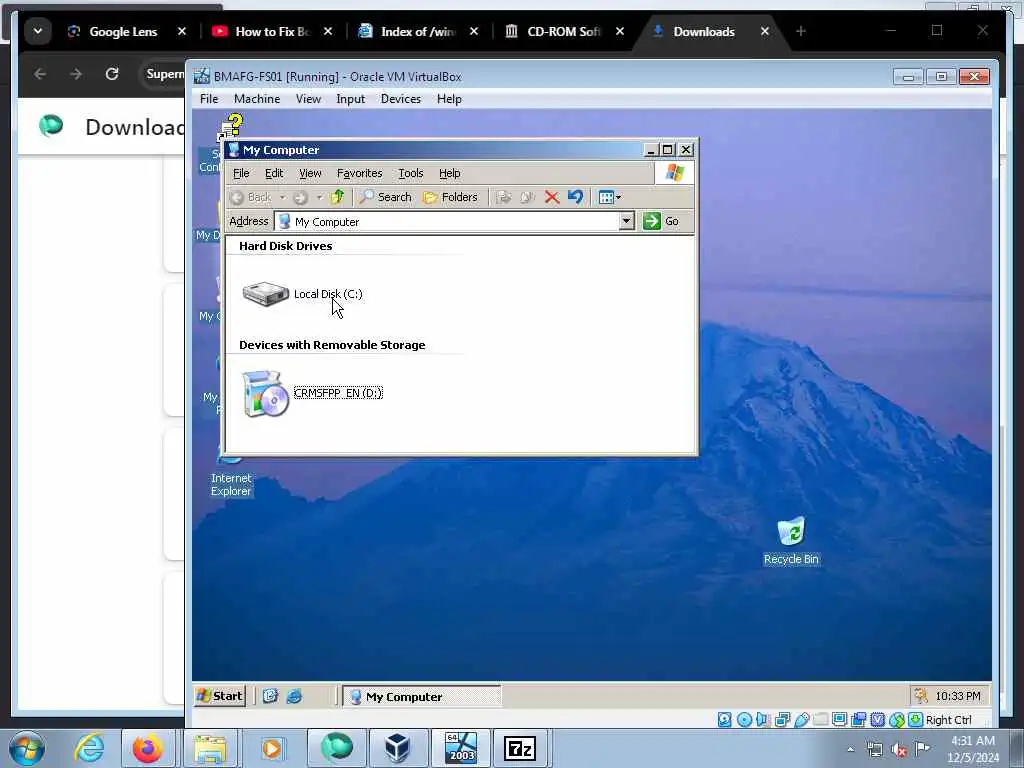Click VirtualBox audio status icon

[x=763, y=720]
